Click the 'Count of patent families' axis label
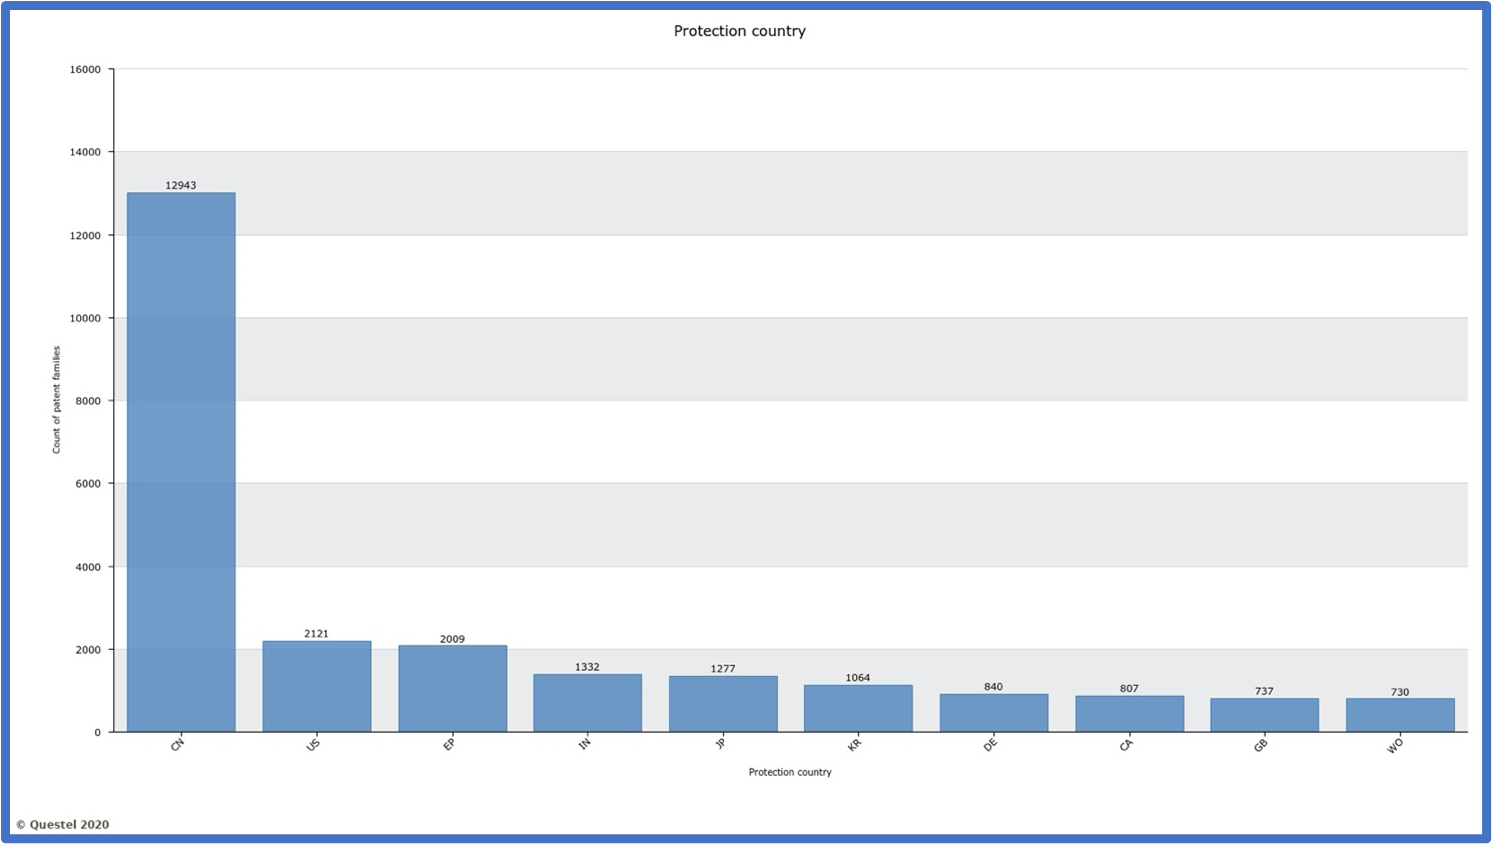Screen dimensions: 1492x844 coord(57,400)
